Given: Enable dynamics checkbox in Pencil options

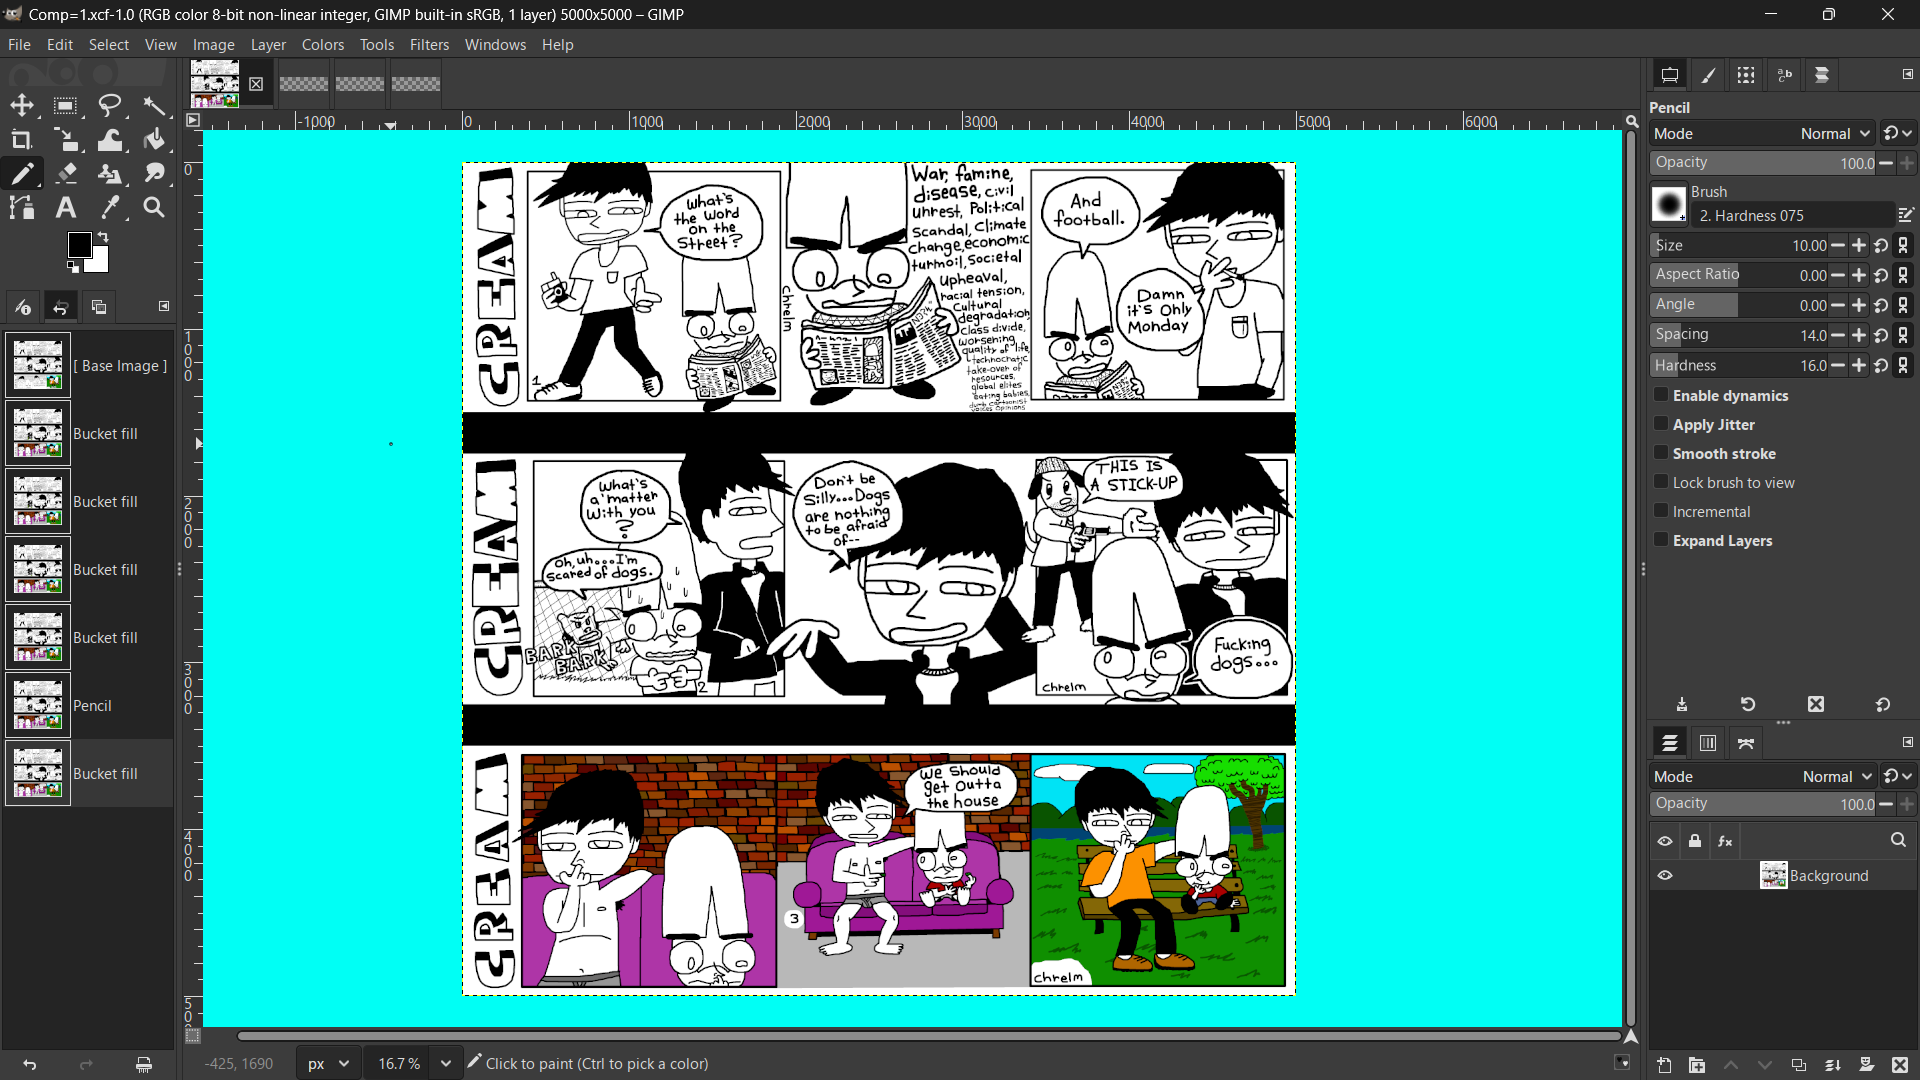Looking at the screenshot, I should click(x=1661, y=395).
